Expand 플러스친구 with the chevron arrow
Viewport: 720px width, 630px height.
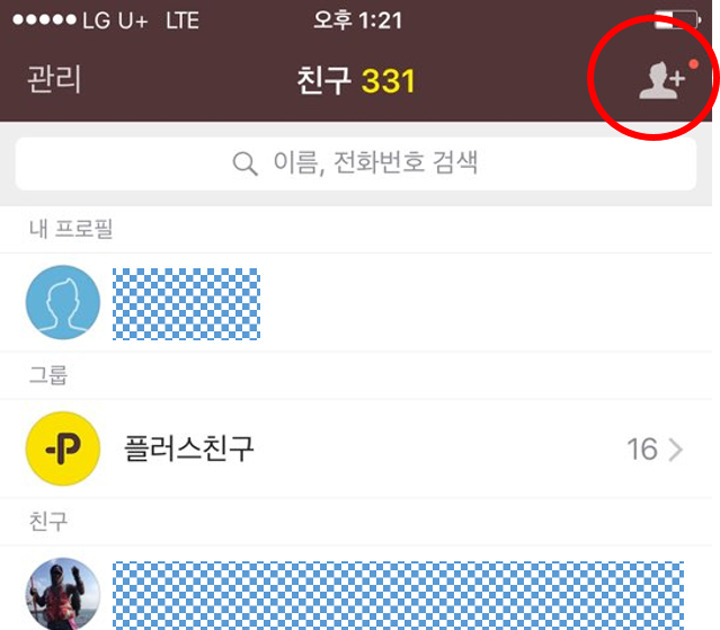pos(675,450)
